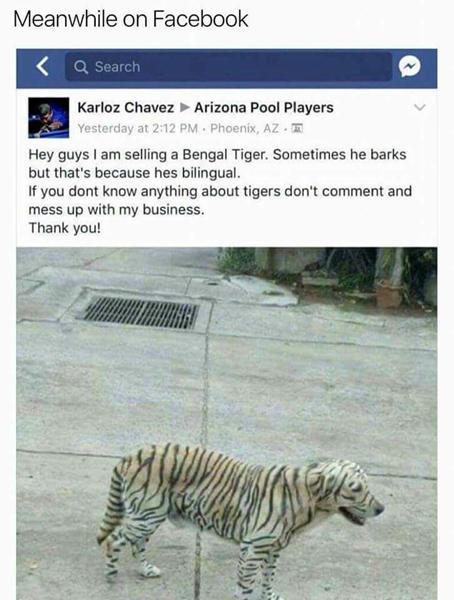Click the storm drain grate in the photo
This screenshot has height=600, width=454.
pos(141,313)
